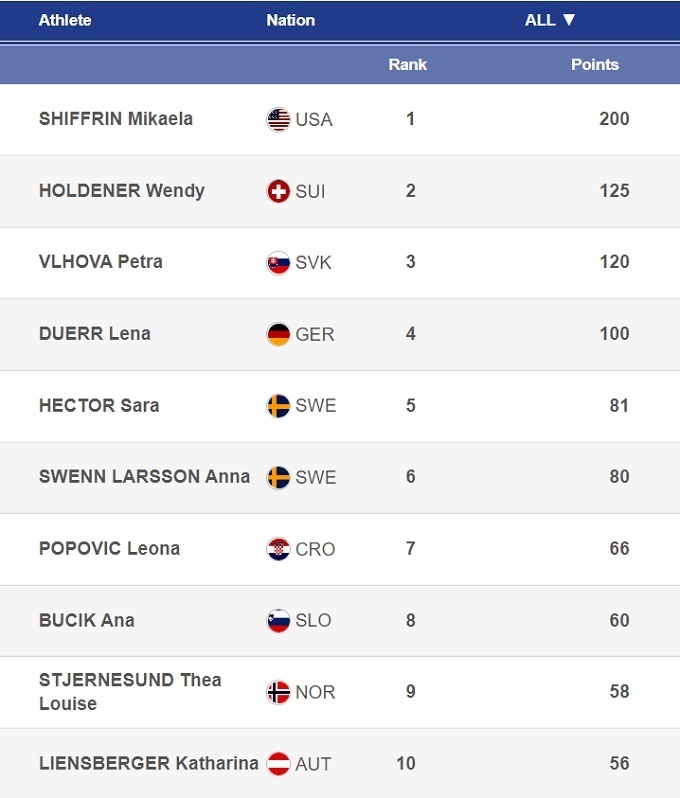This screenshot has width=680, height=798.
Task: Click Sara Hector's Sweden flag icon
Action: tap(278, 406)
